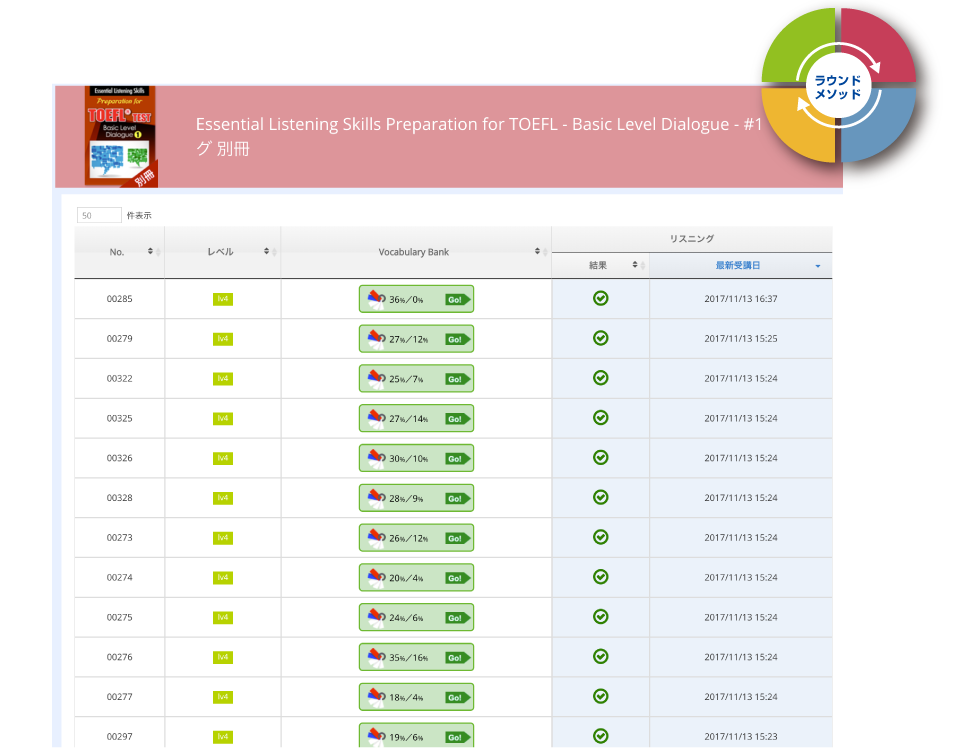Open Vocabulary Bank 26%/12% for 00273

[416, 538]
